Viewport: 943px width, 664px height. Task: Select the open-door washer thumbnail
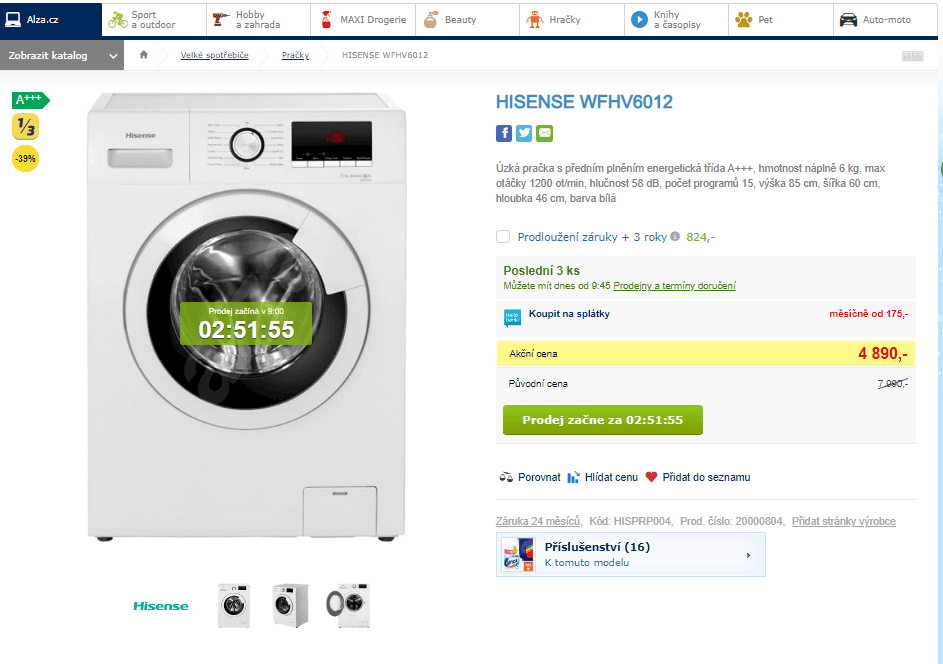(x=348, y=606)
